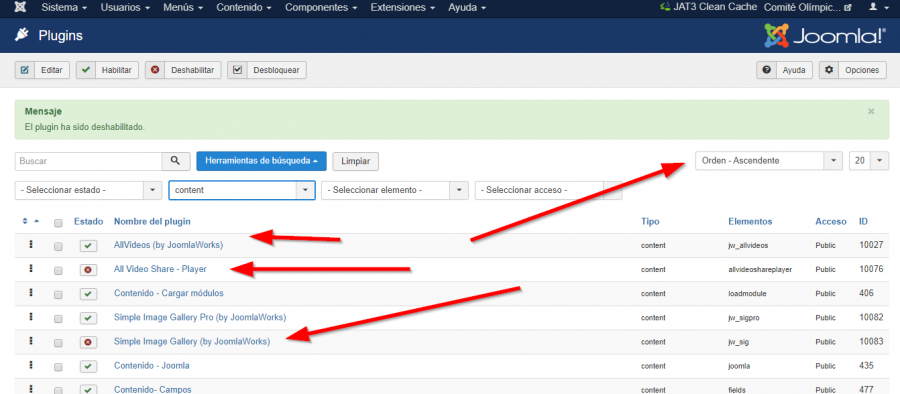Sort by Nombre del plugin column header
The width and height of the screenshot is (900, 394).
coord(152,221)
